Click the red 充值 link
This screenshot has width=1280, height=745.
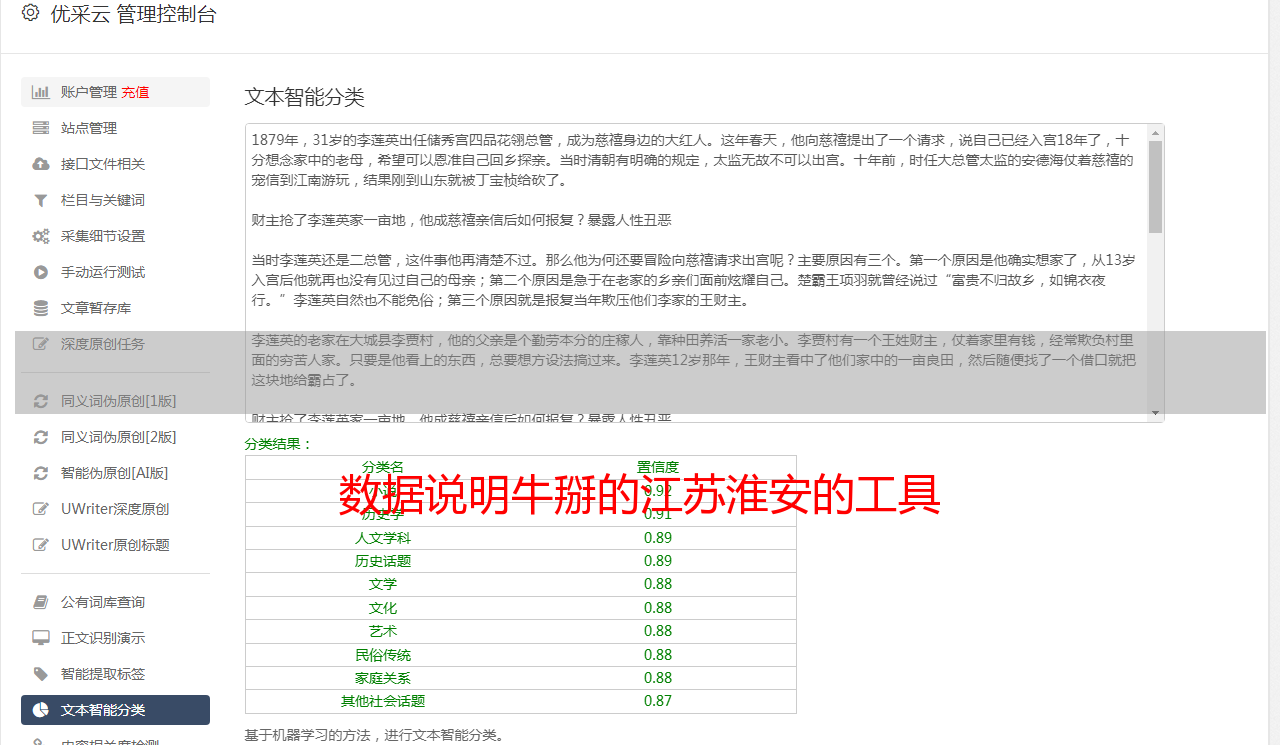[135, 92]
